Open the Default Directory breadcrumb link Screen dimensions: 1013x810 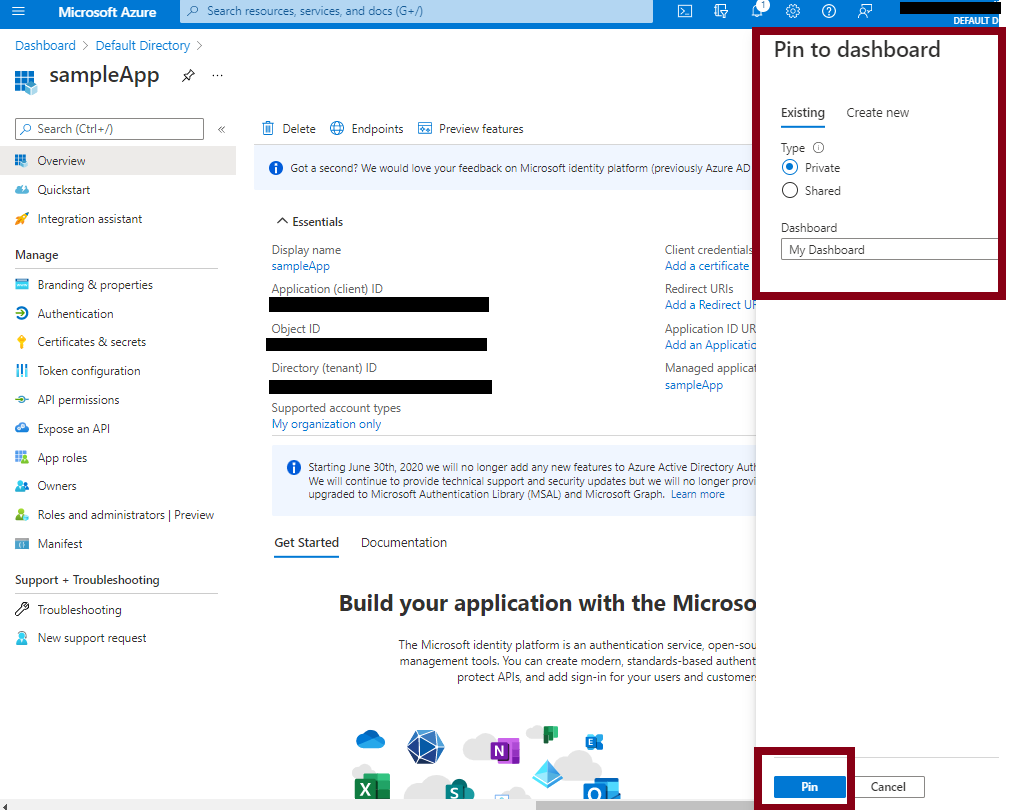pyautogui.click(x=143, y=45)
